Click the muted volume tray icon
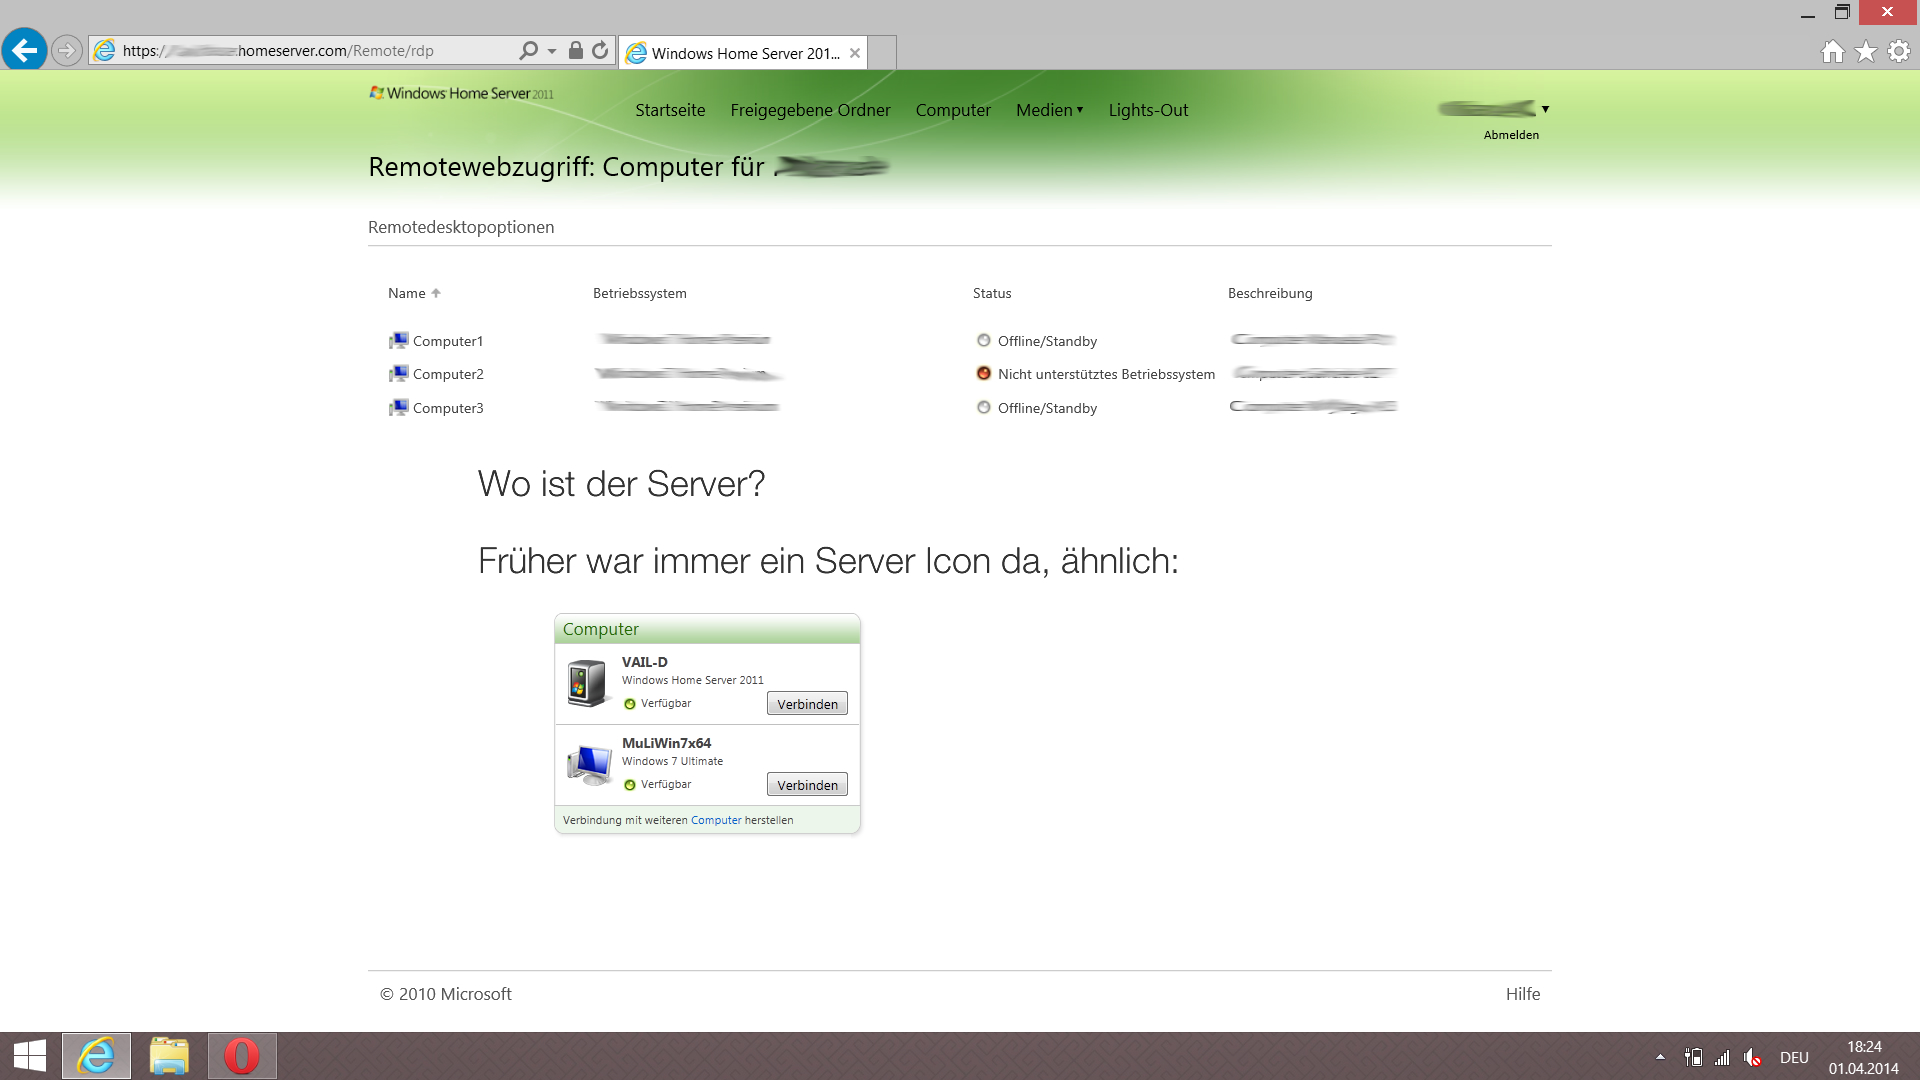Image resolution: width=1920 pixels, height=1080 pixels. click(x=1752, y=1057)
